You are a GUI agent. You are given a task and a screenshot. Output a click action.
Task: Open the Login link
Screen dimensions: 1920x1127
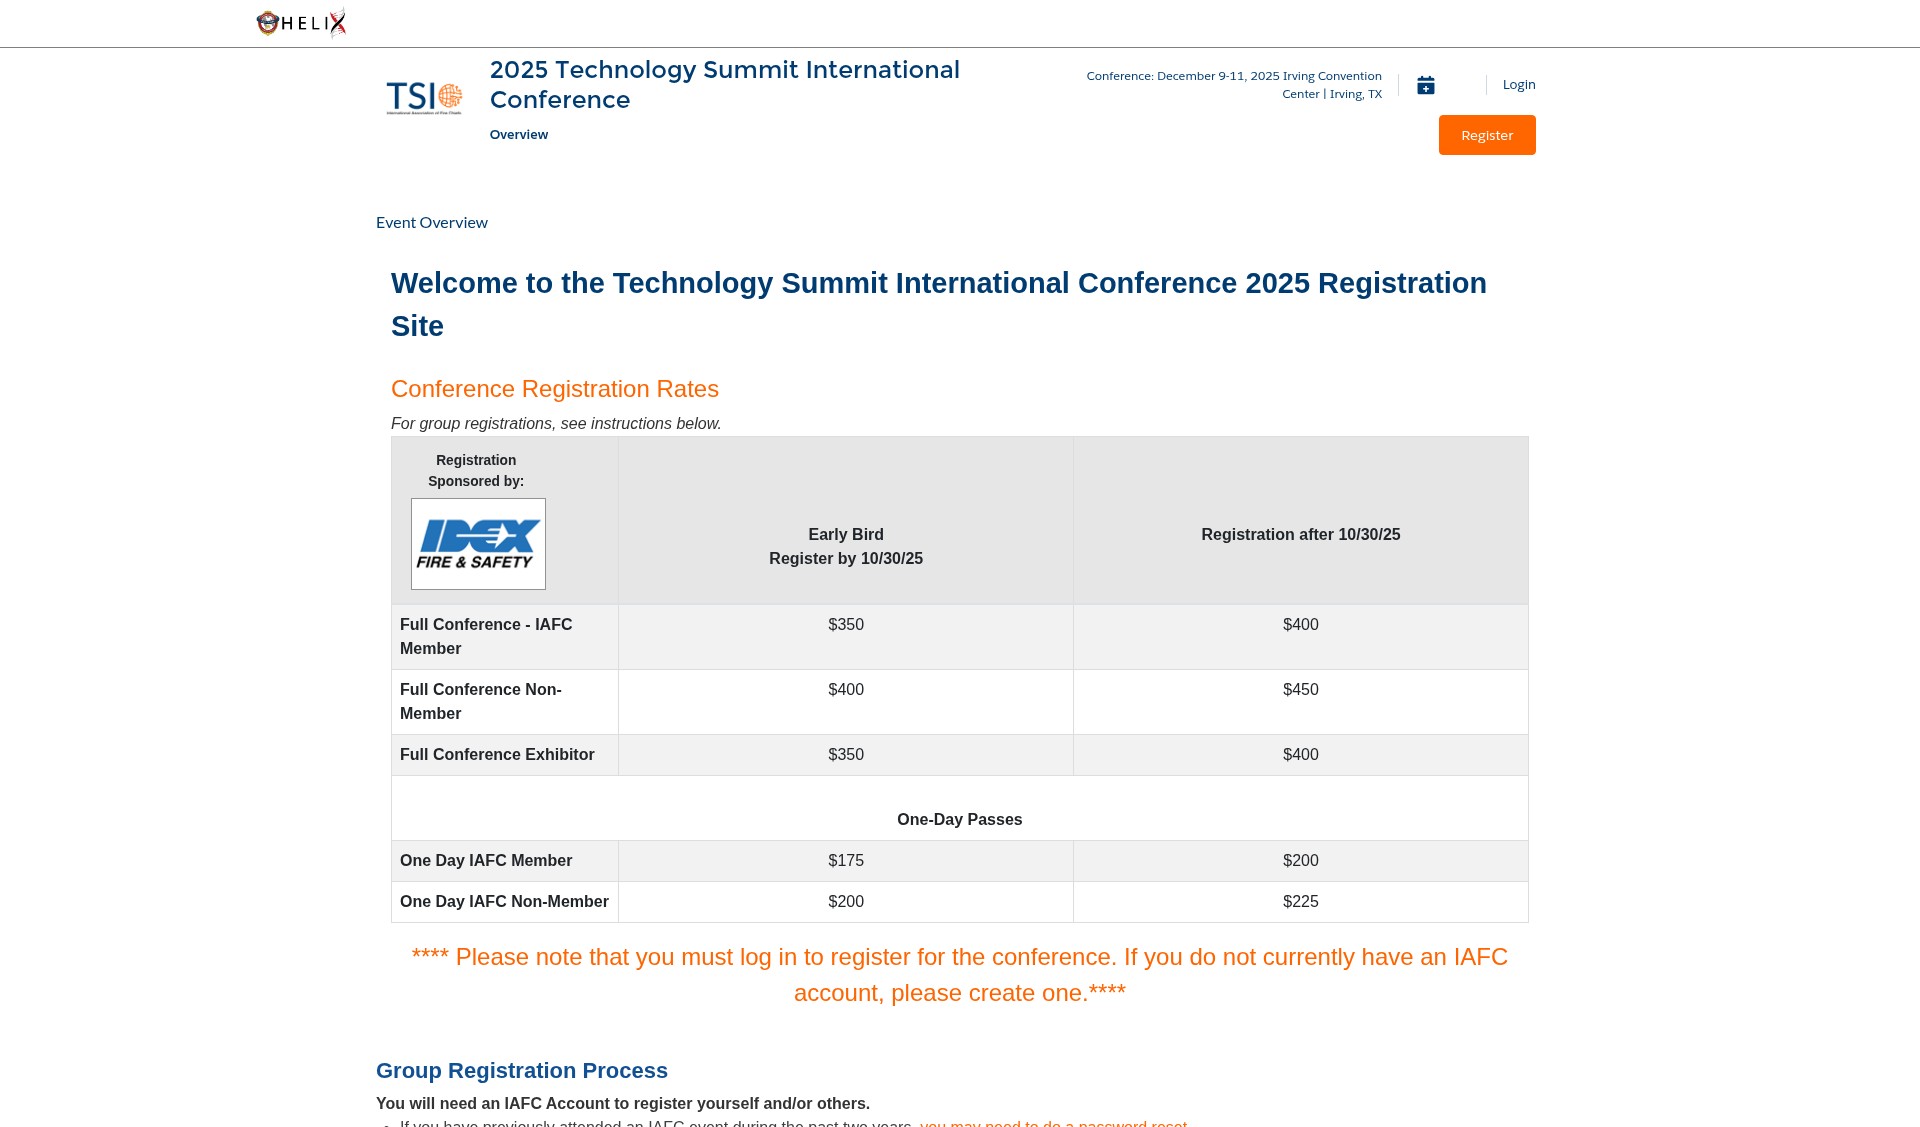tap(1519, 85)
